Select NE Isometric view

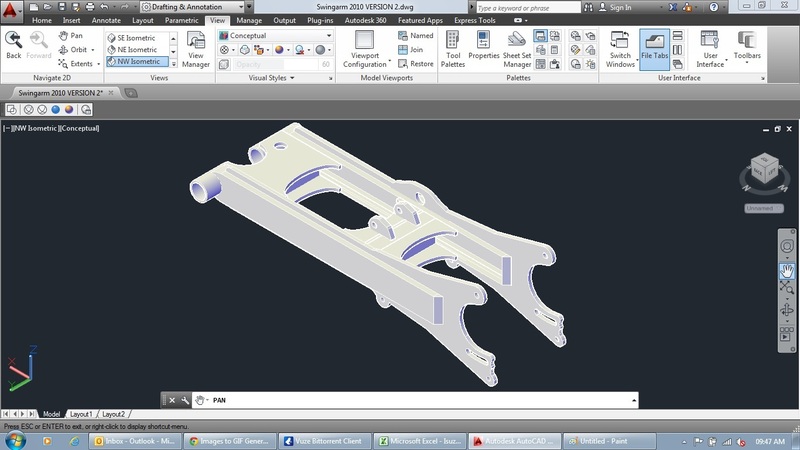137,49
